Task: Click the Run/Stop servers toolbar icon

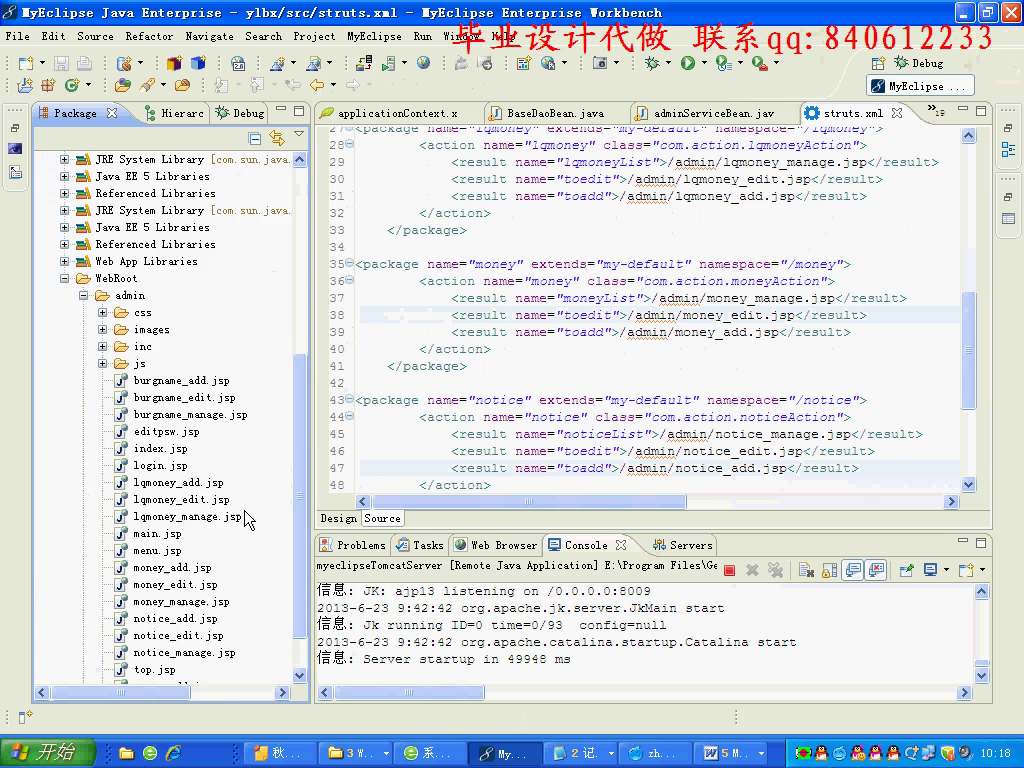Action: (389, 63)
